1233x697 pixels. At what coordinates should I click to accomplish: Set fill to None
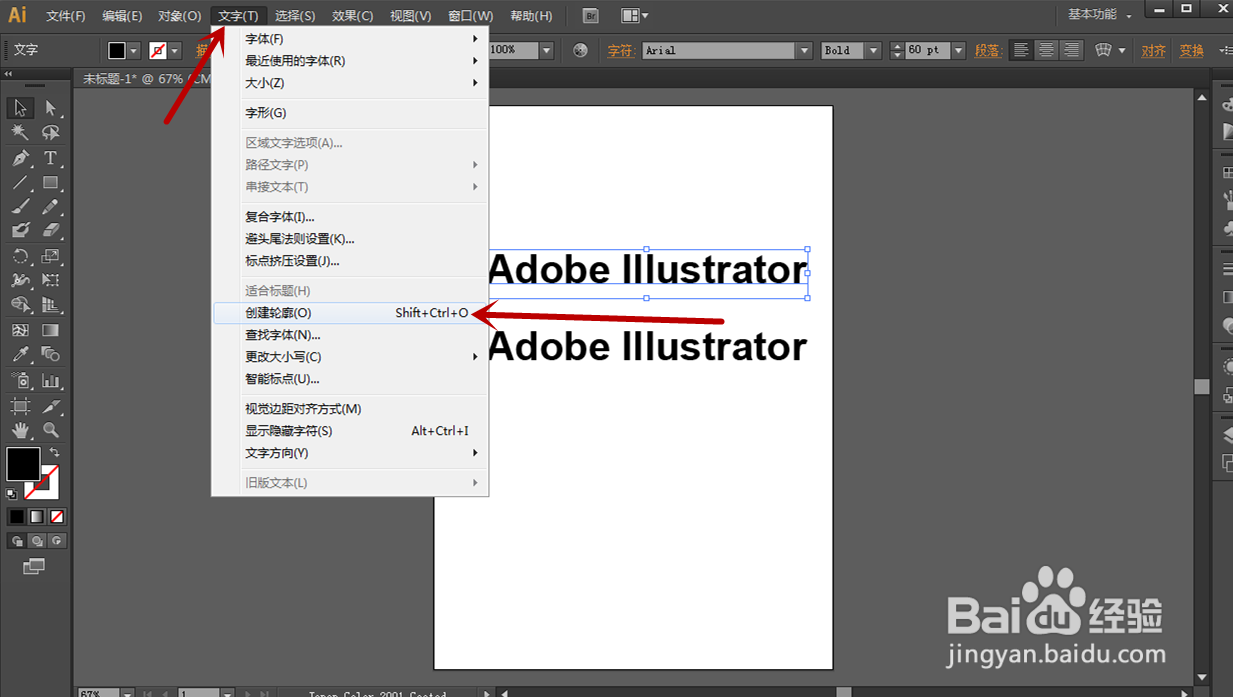57,517
